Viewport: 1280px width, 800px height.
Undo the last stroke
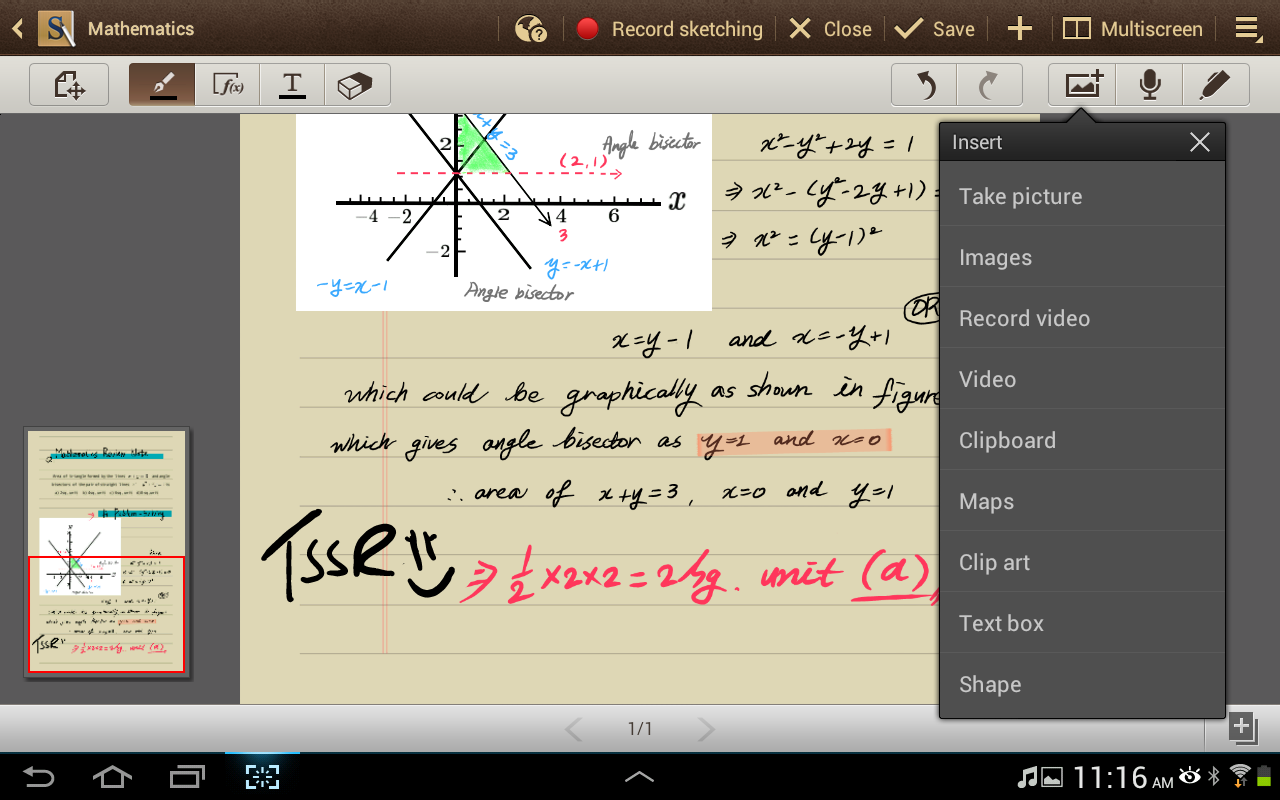click(x=924, y=85)
